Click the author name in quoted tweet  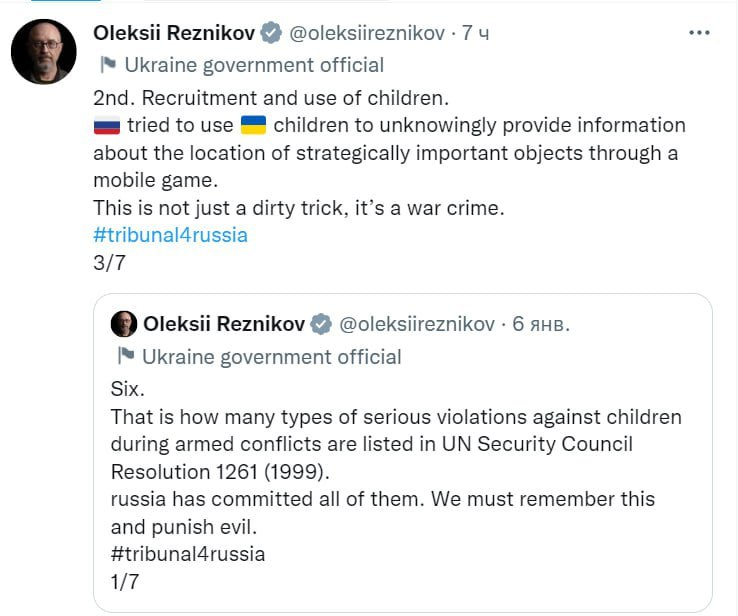click(224, 324)
